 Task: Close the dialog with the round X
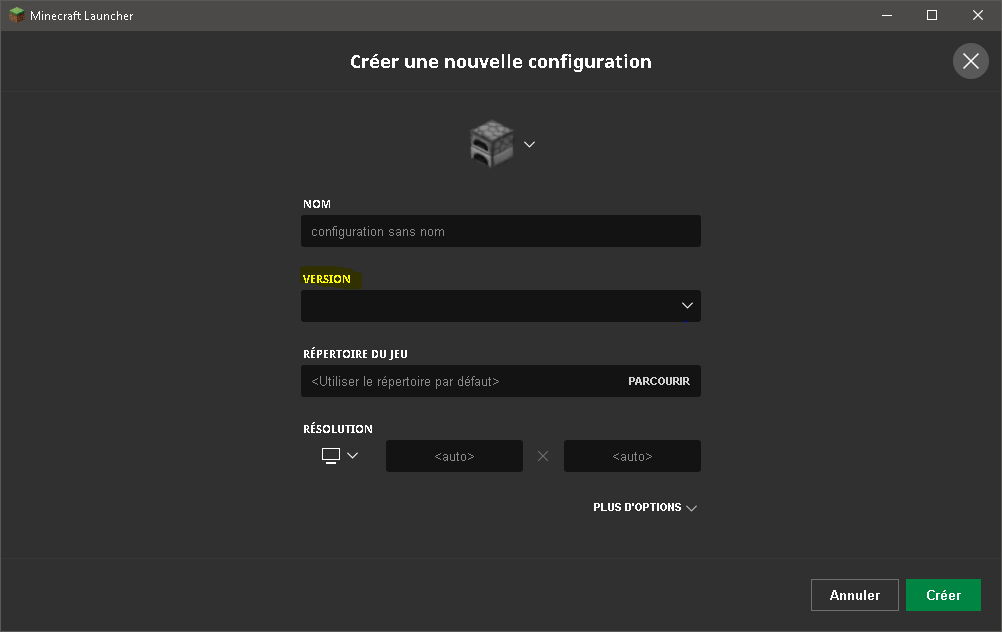click(971, 61)
